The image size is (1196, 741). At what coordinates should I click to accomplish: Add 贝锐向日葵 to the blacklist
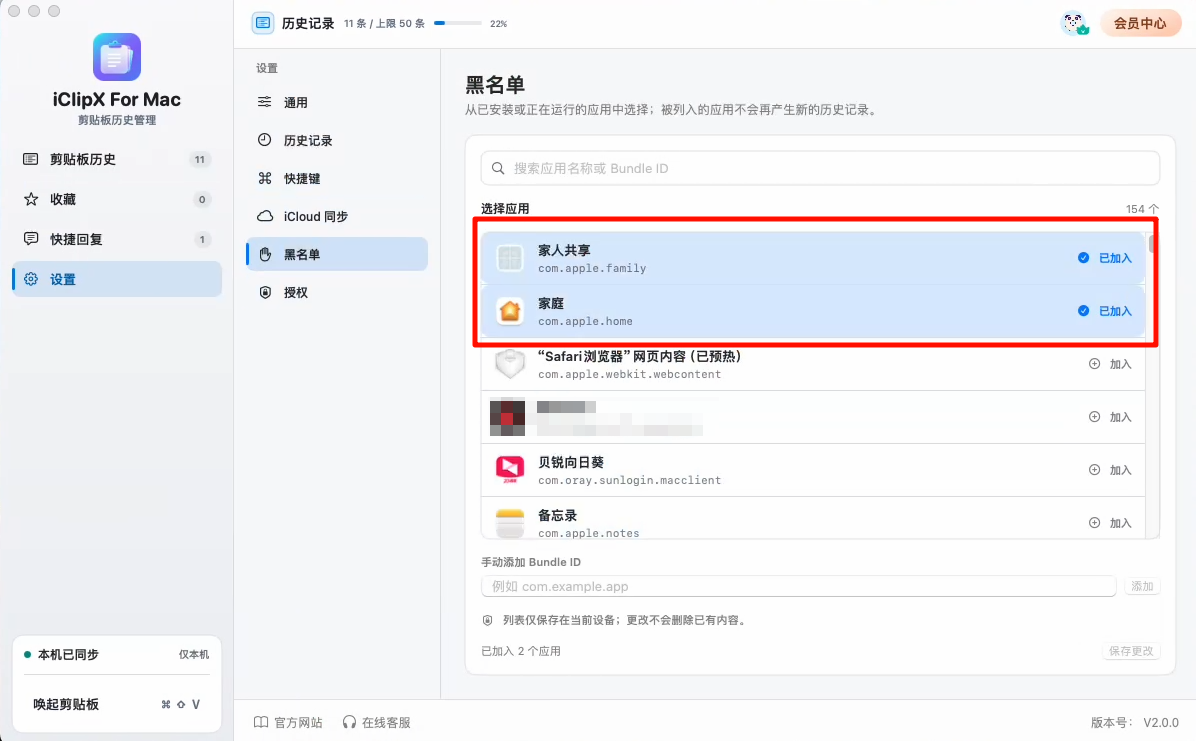click(1110, 470)
